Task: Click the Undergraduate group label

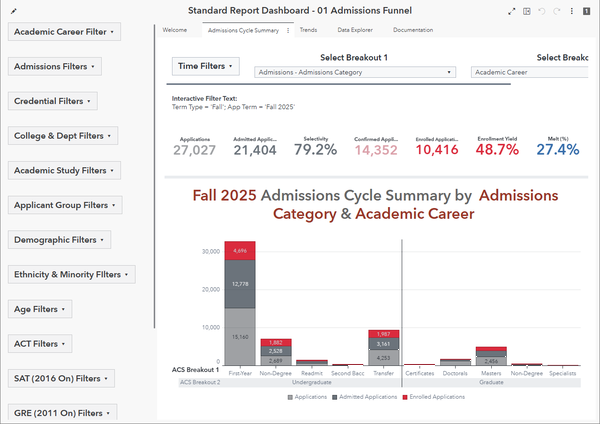Action: point(312,382)
